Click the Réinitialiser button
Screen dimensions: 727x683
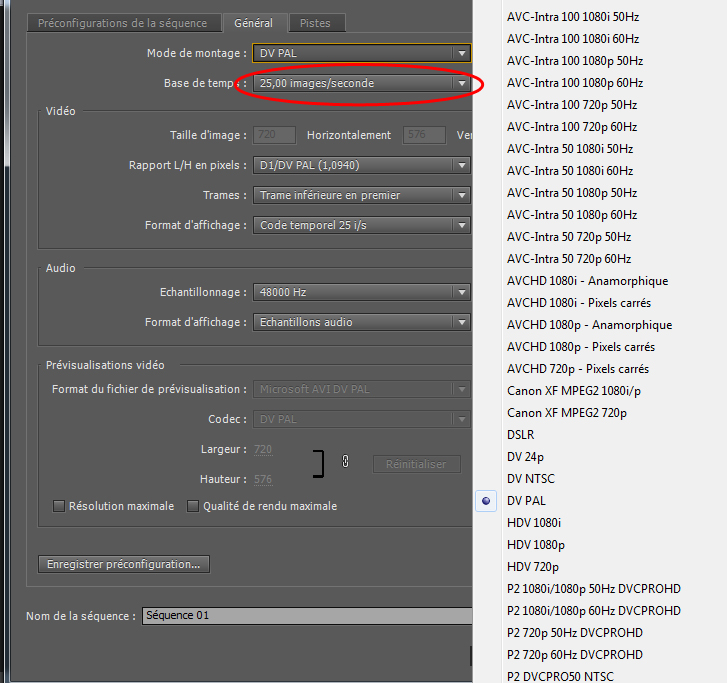[x=416, y=464]
